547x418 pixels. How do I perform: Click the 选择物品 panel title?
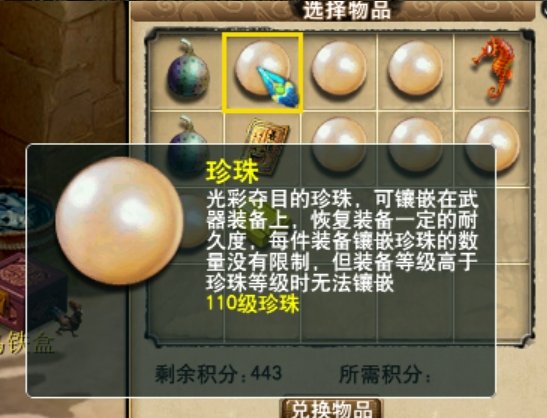click(347, 10)
